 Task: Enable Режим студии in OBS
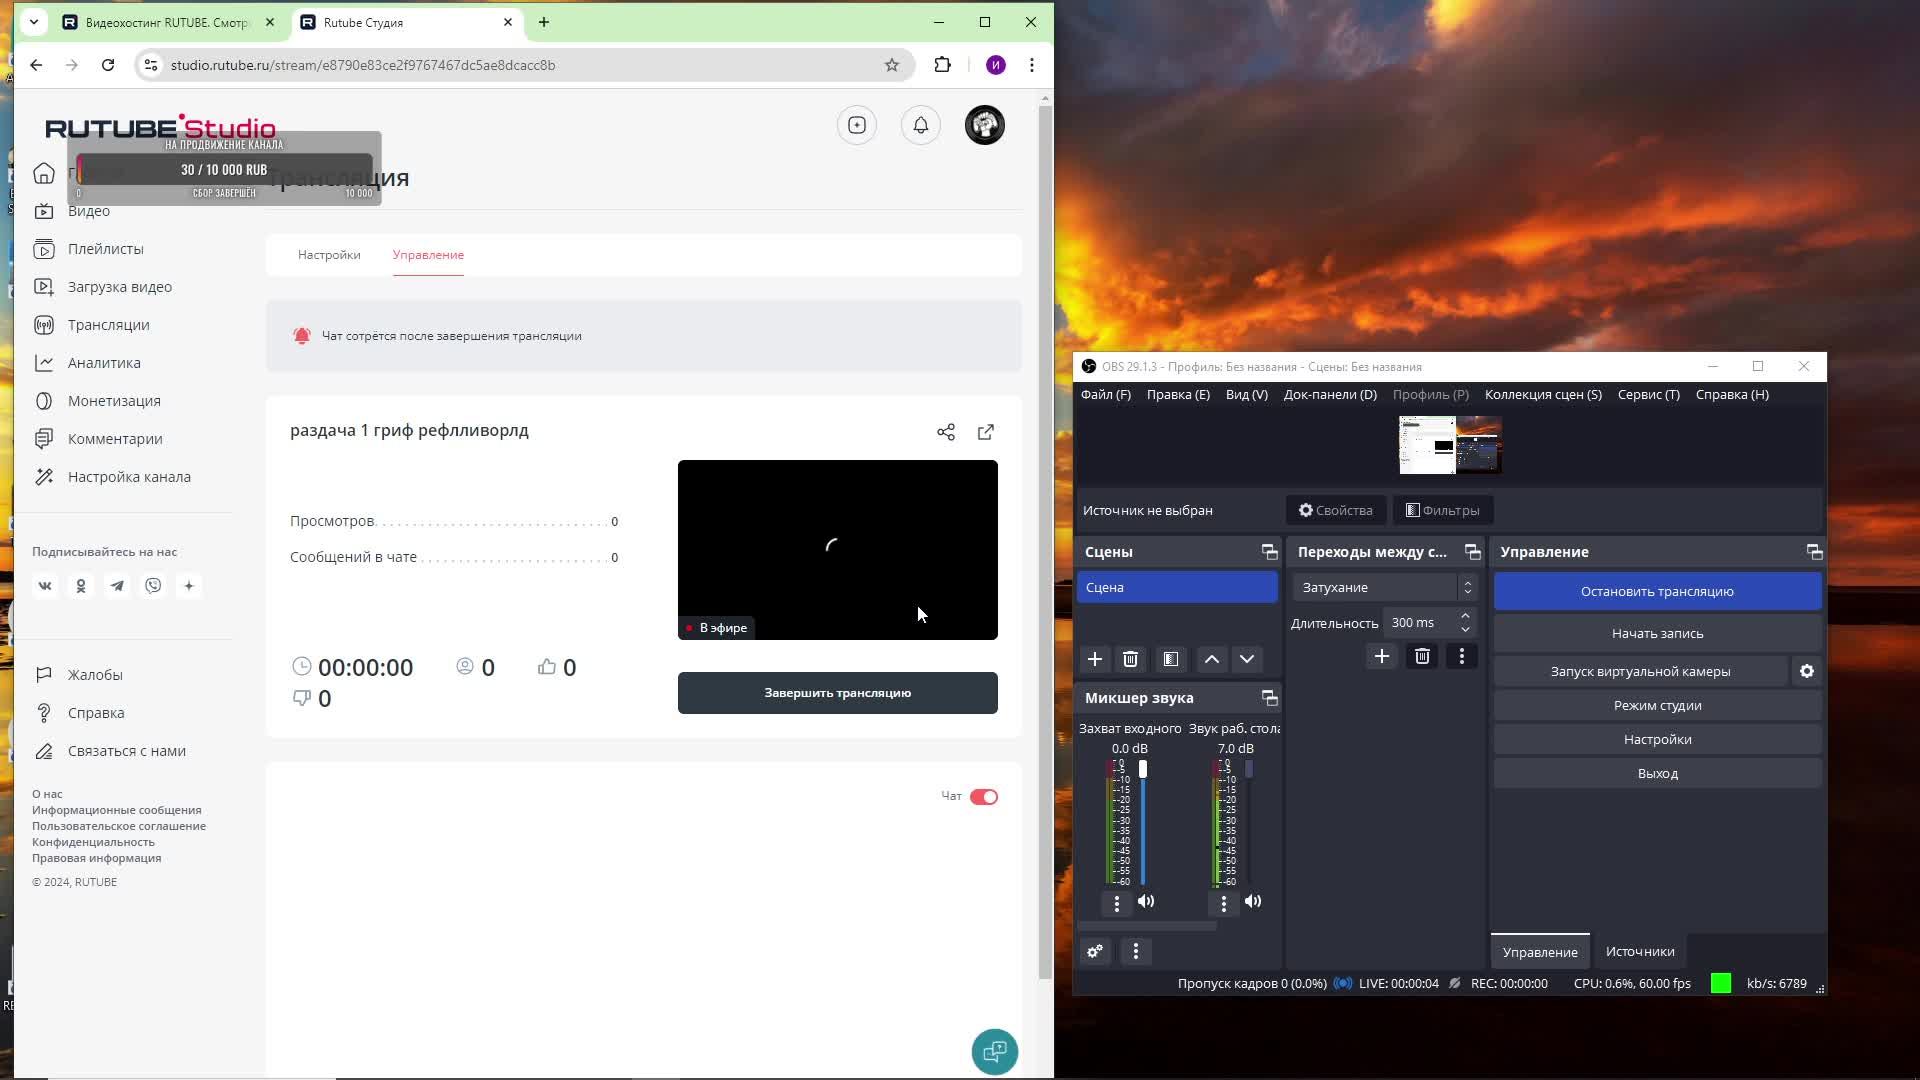[x=1657, y=706]
